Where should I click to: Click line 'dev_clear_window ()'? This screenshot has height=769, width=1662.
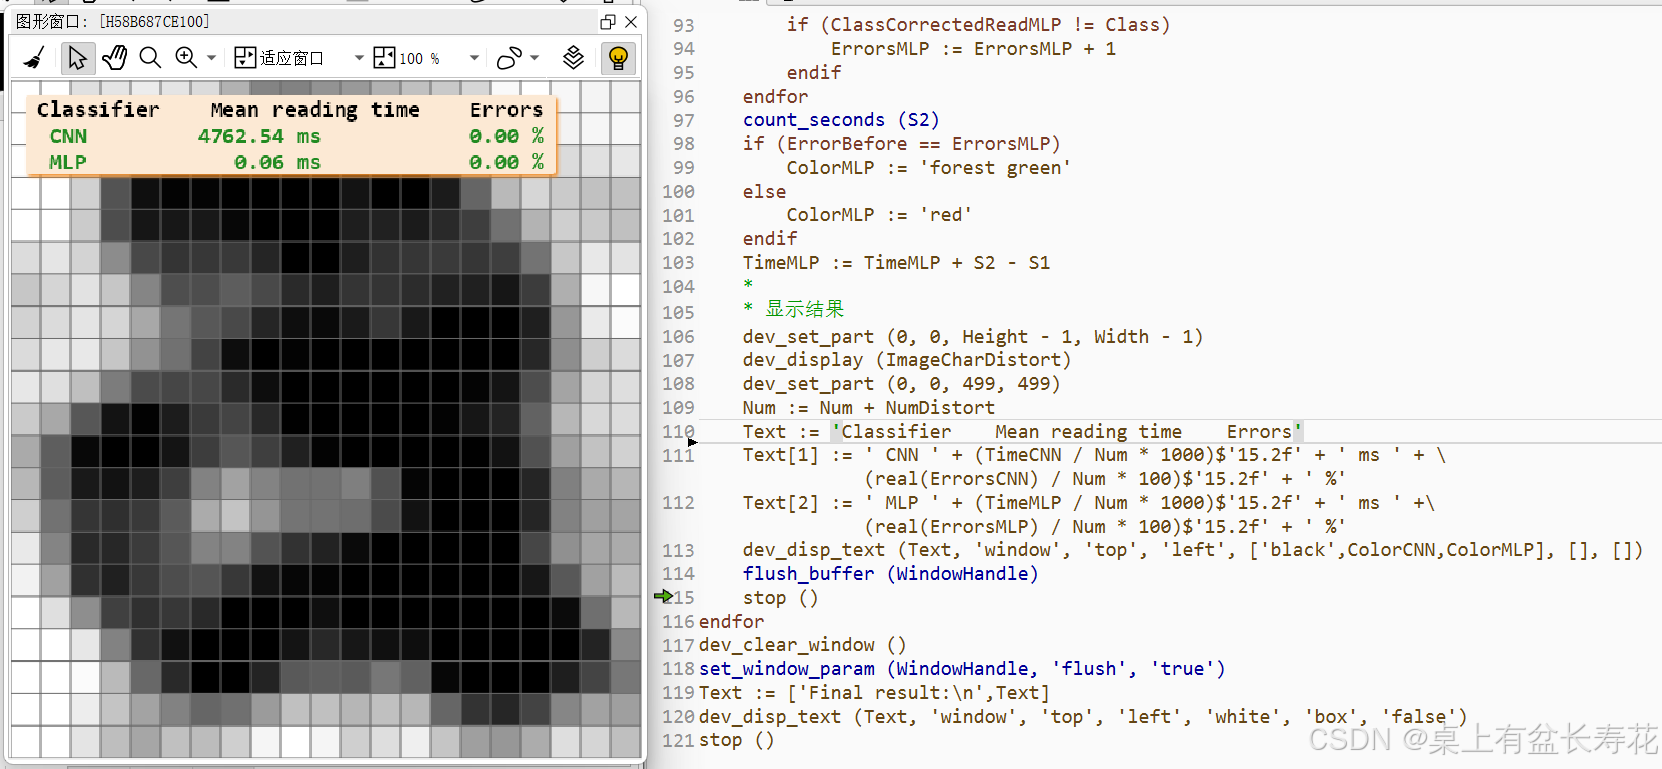pos(802,645)
